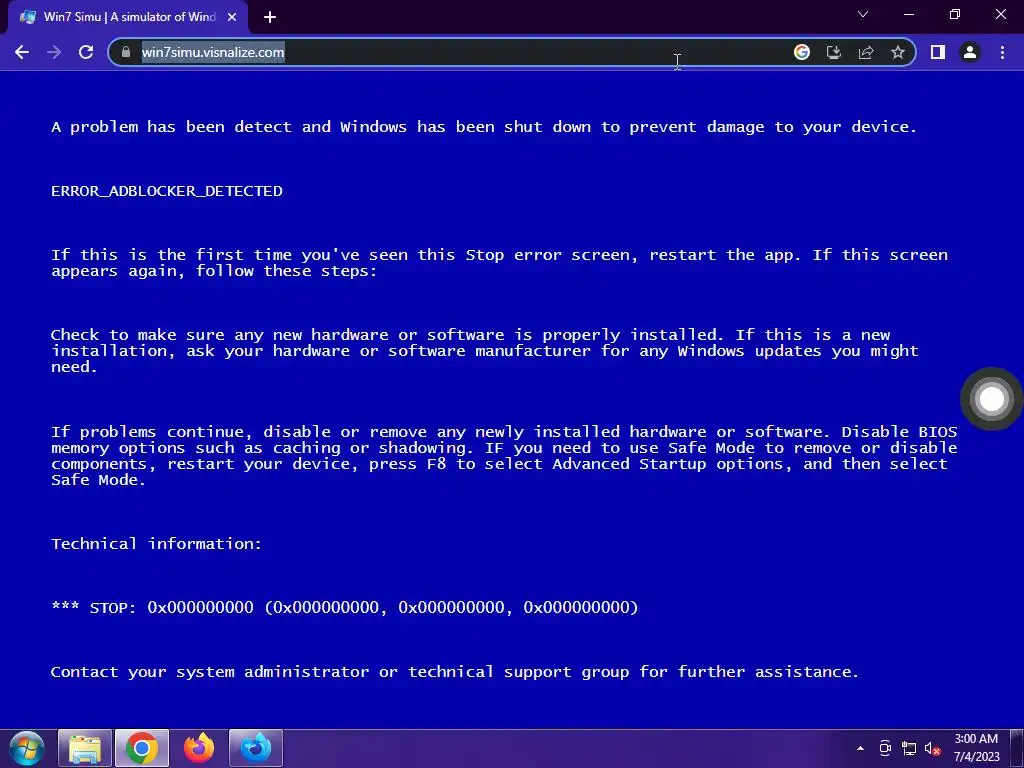Close the Chrome window
Viewport: 1024px width, 768px height.
pyautogui.click(x=1000, y=14)
